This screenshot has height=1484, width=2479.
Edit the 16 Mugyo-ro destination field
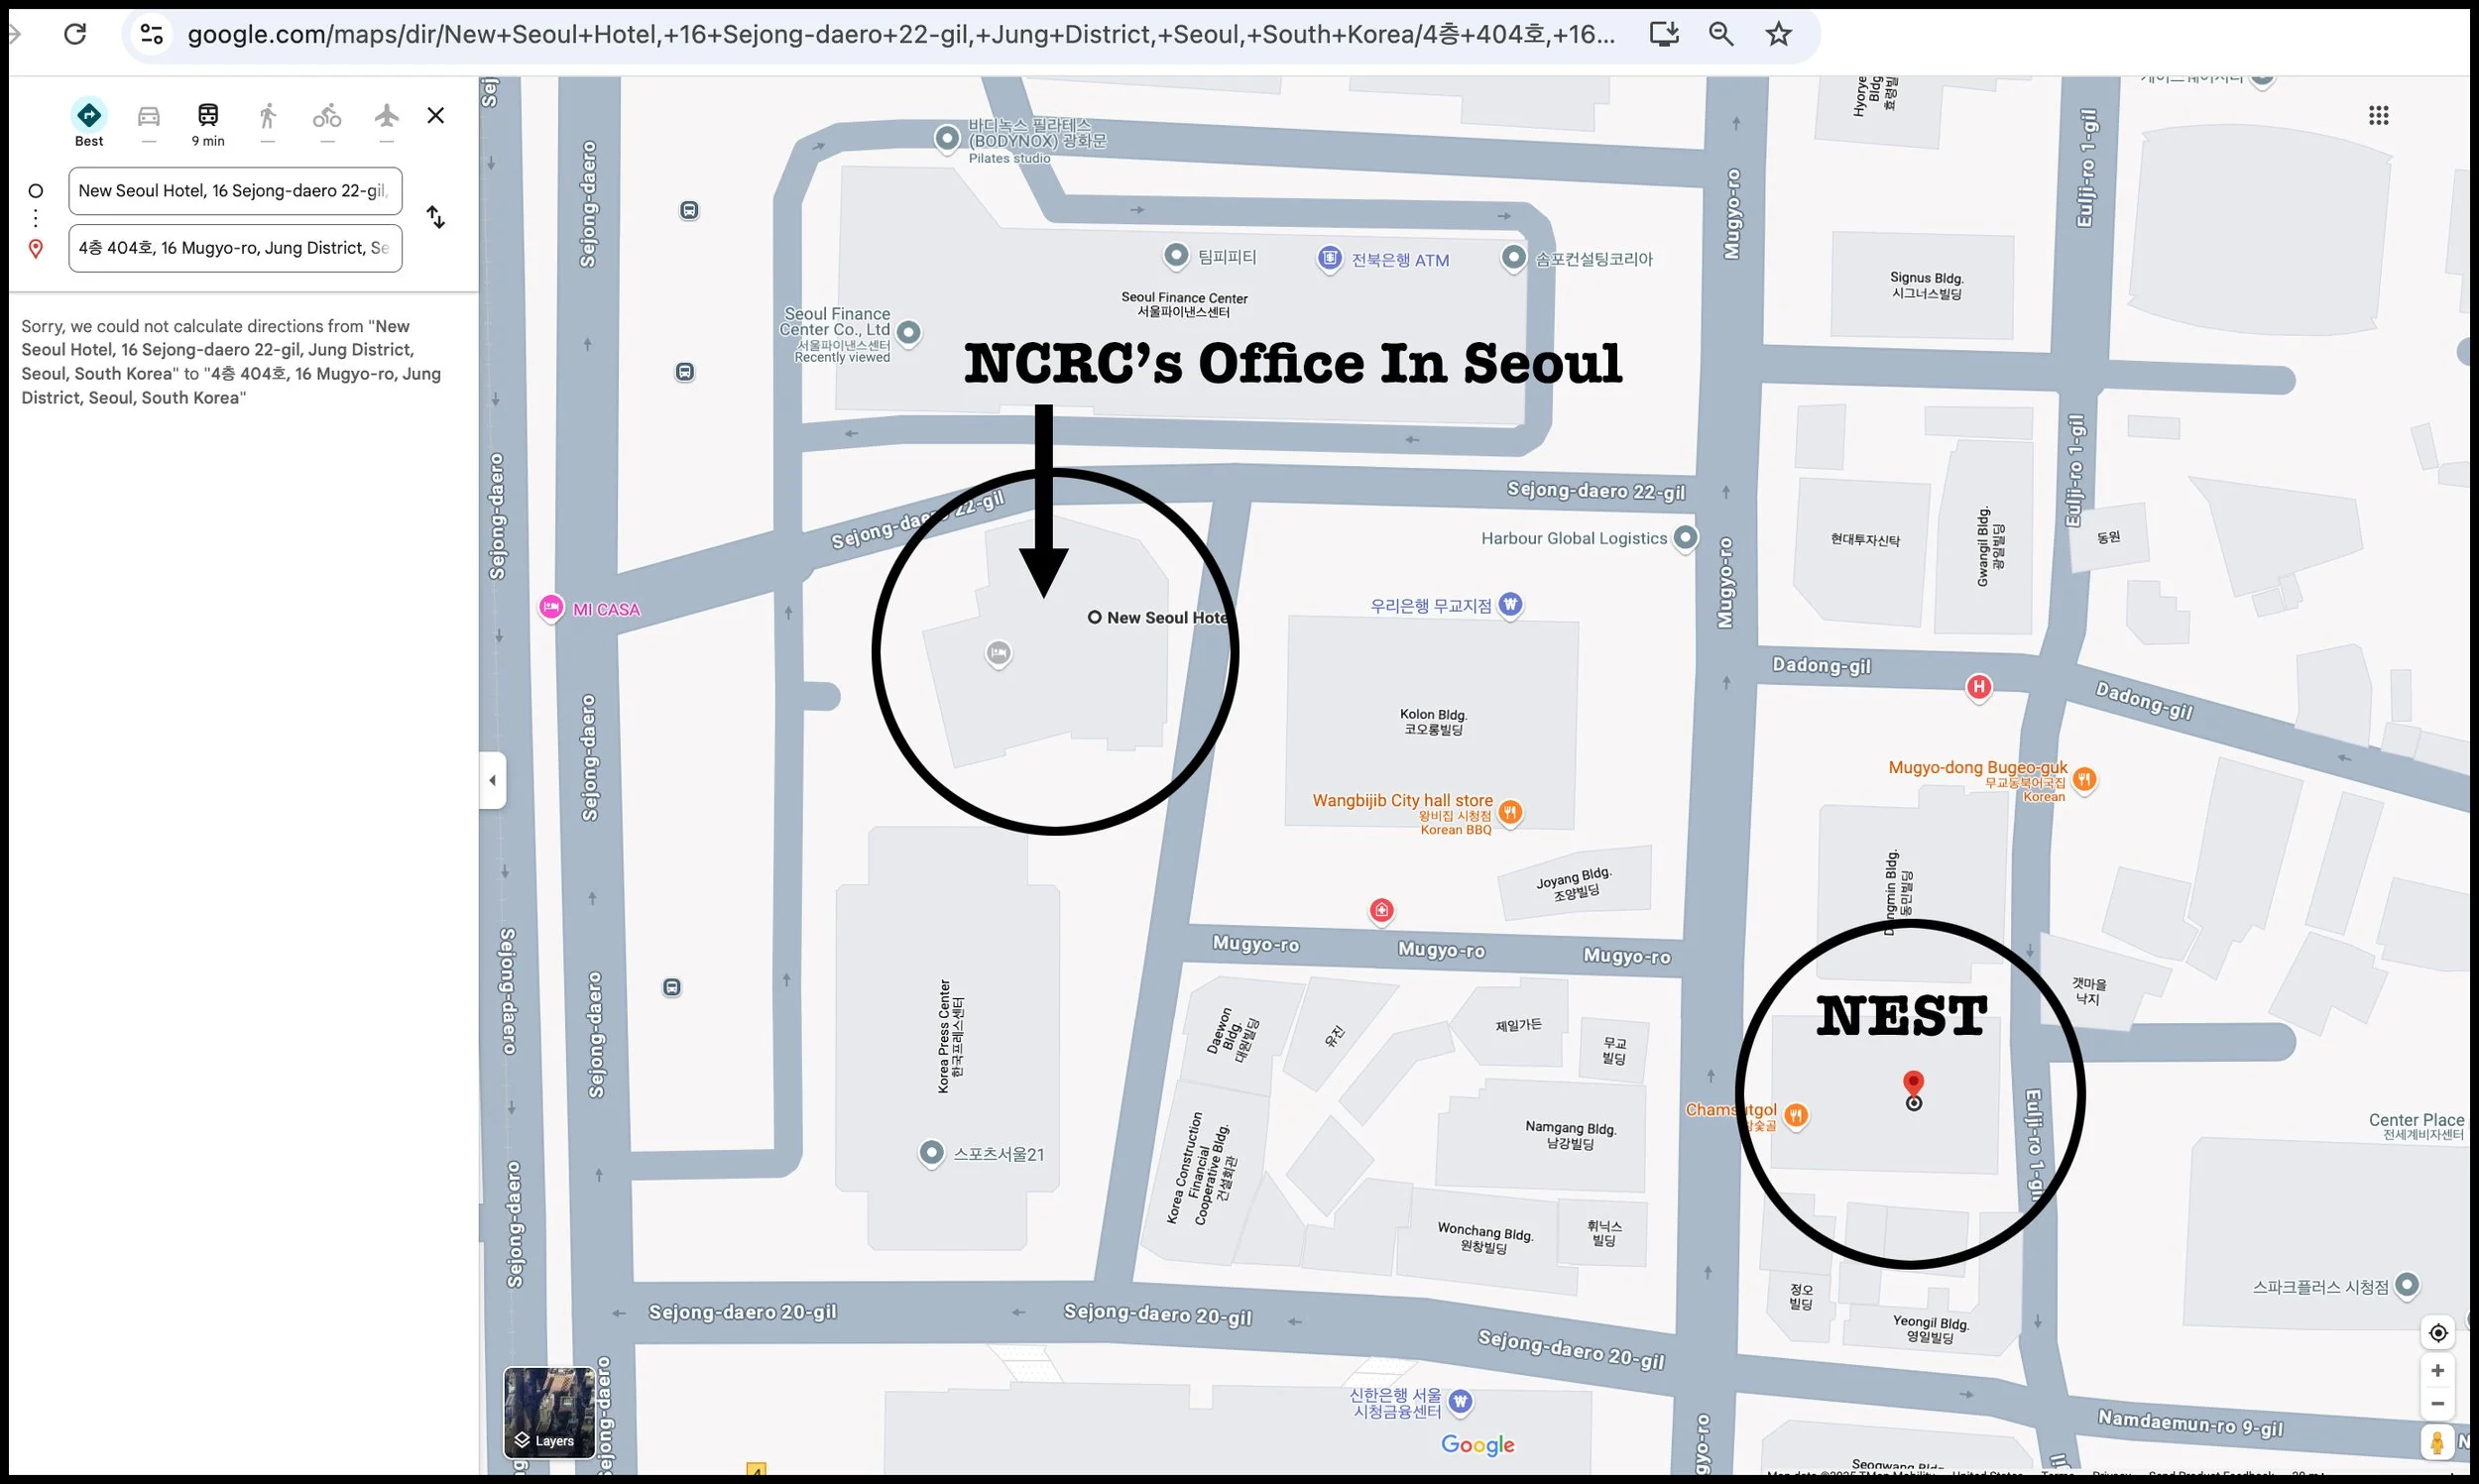tap(235, 248)
